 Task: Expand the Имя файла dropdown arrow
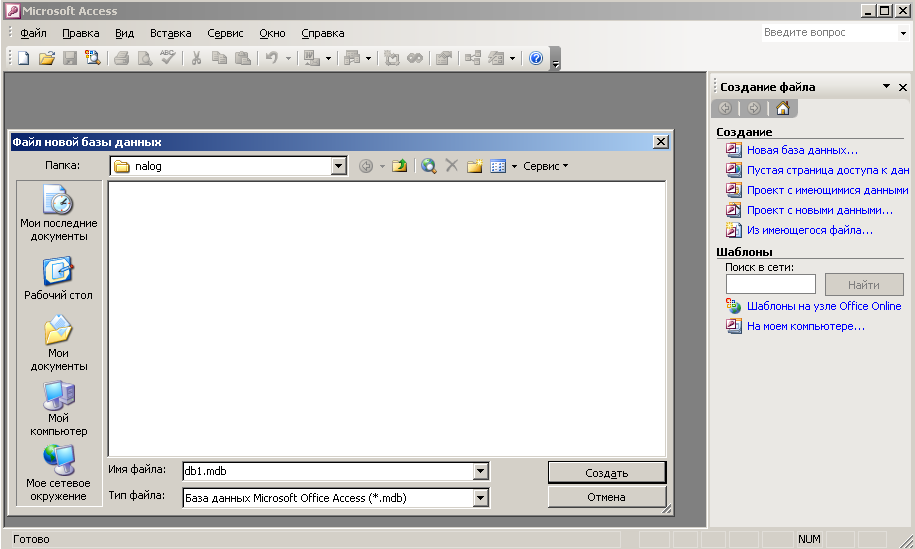point(480,471)
